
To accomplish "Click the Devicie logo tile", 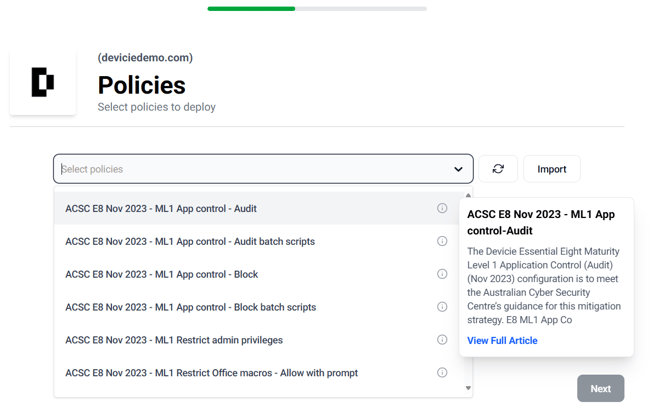I will coord(43,82).
